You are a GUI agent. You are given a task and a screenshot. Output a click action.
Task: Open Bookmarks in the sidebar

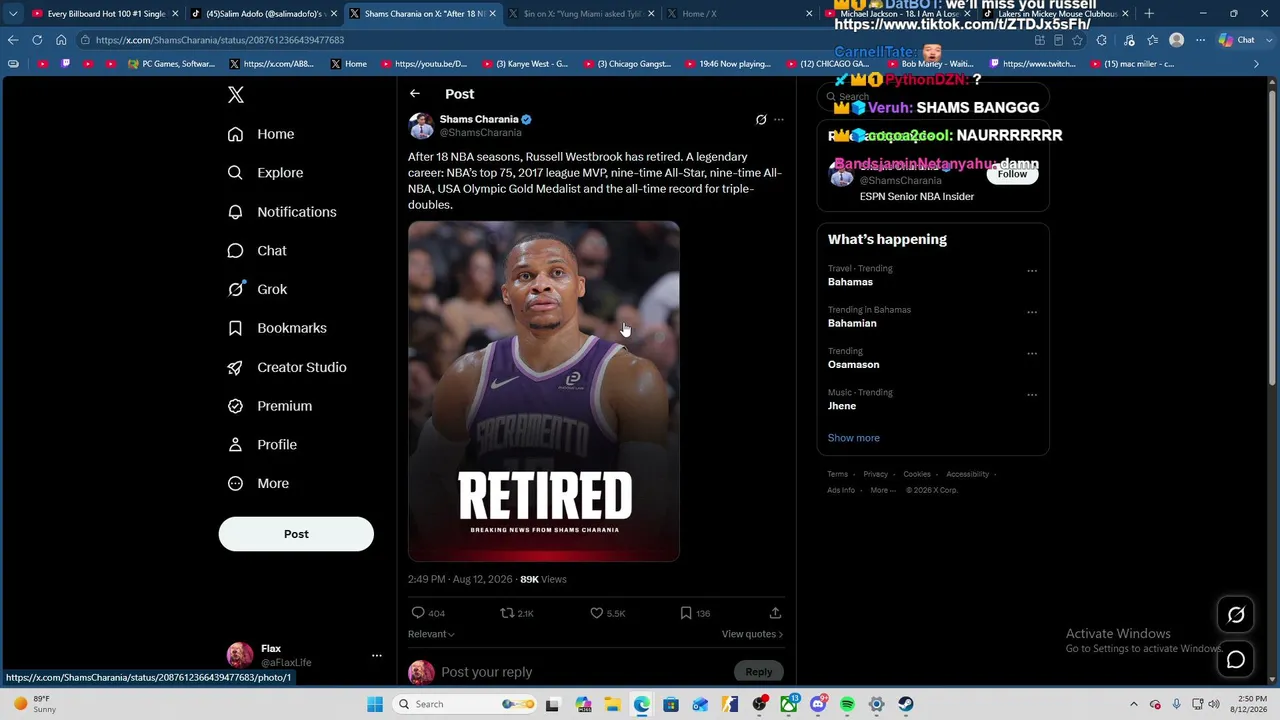click(x=277, y=328)
